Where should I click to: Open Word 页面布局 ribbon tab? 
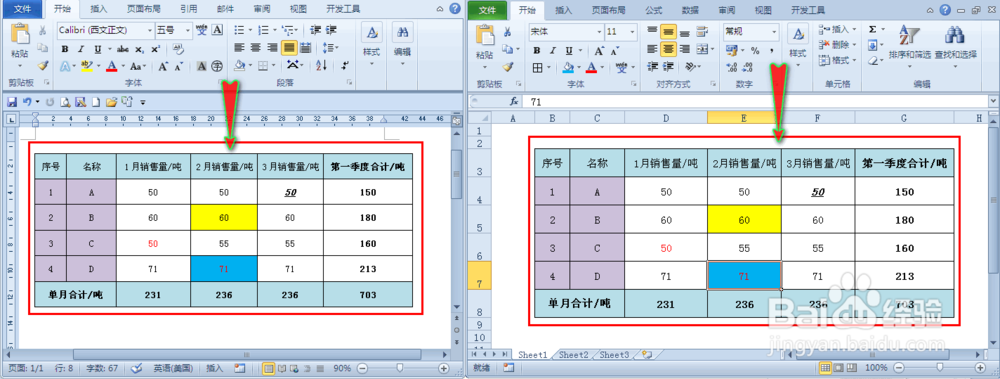point(143,10)
